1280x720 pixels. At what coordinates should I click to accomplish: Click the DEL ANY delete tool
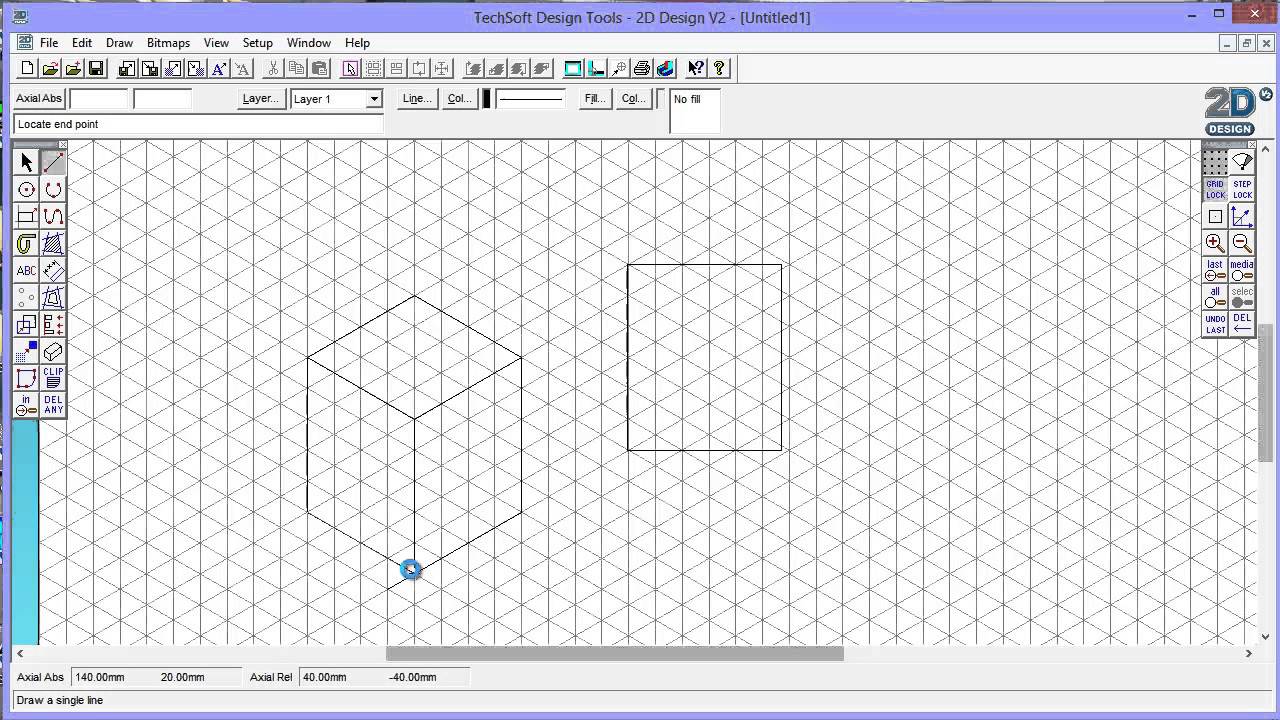pyautogui.click(x=53, y=405)
